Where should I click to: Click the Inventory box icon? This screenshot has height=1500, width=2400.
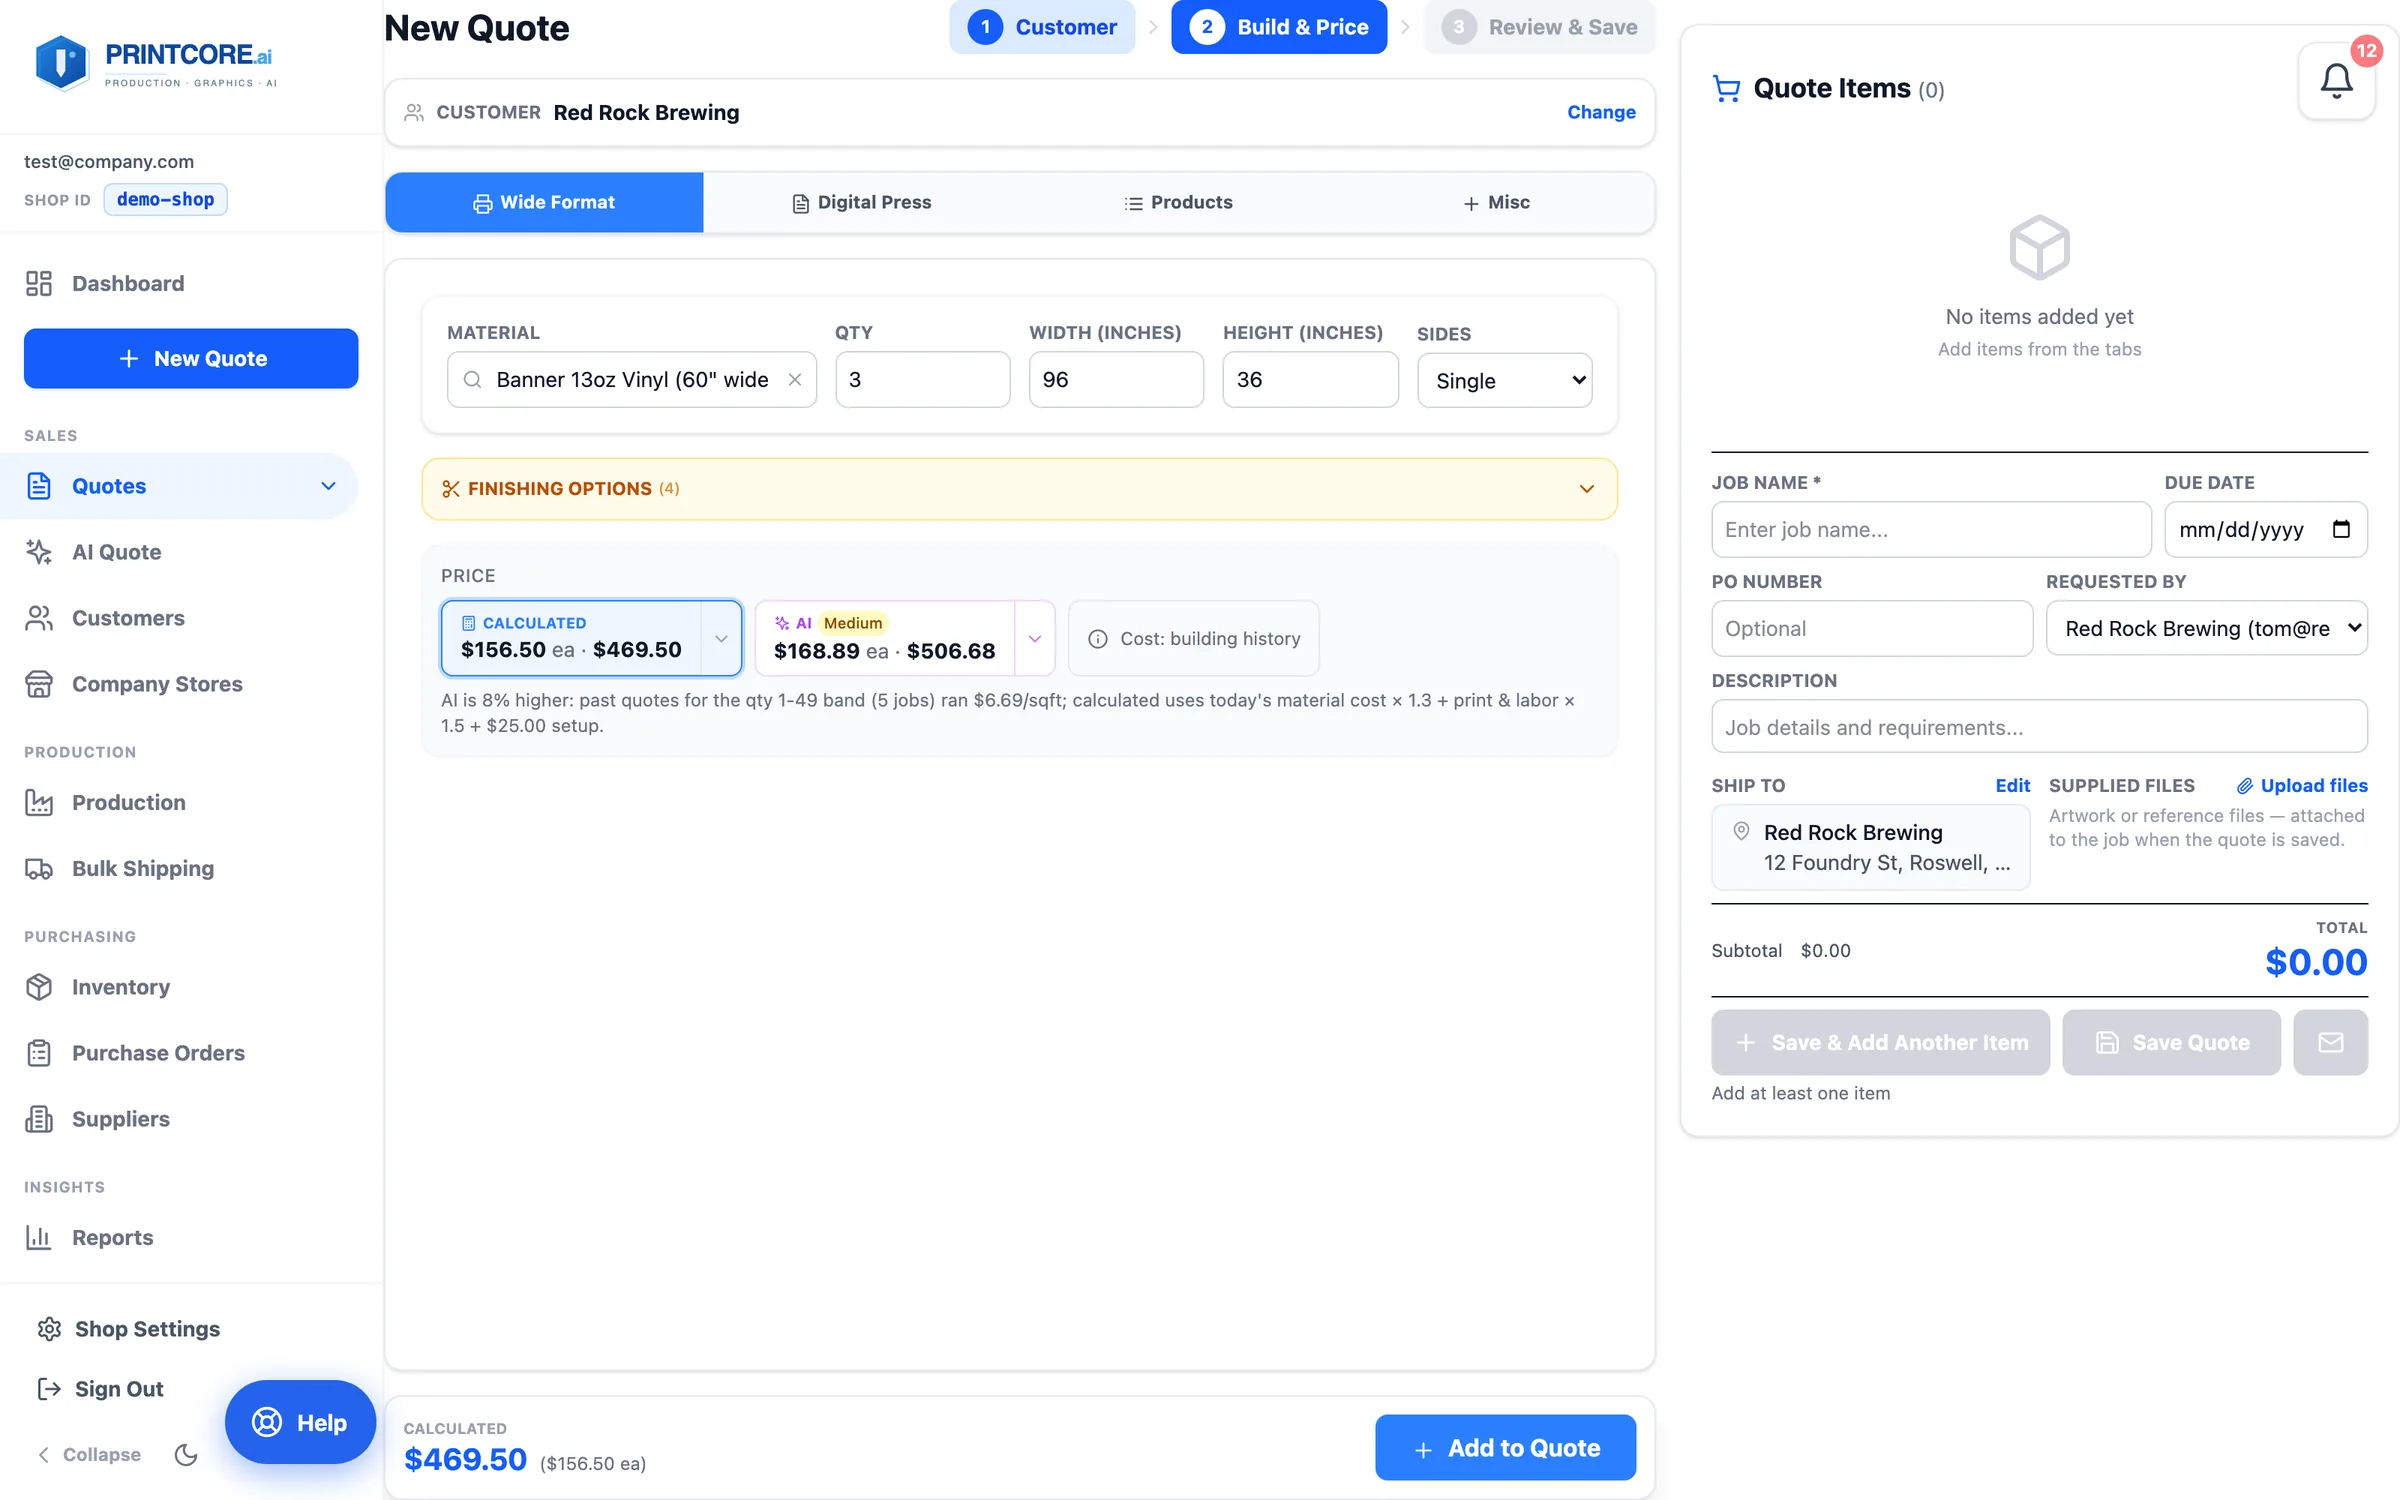[x=39, y=987]
